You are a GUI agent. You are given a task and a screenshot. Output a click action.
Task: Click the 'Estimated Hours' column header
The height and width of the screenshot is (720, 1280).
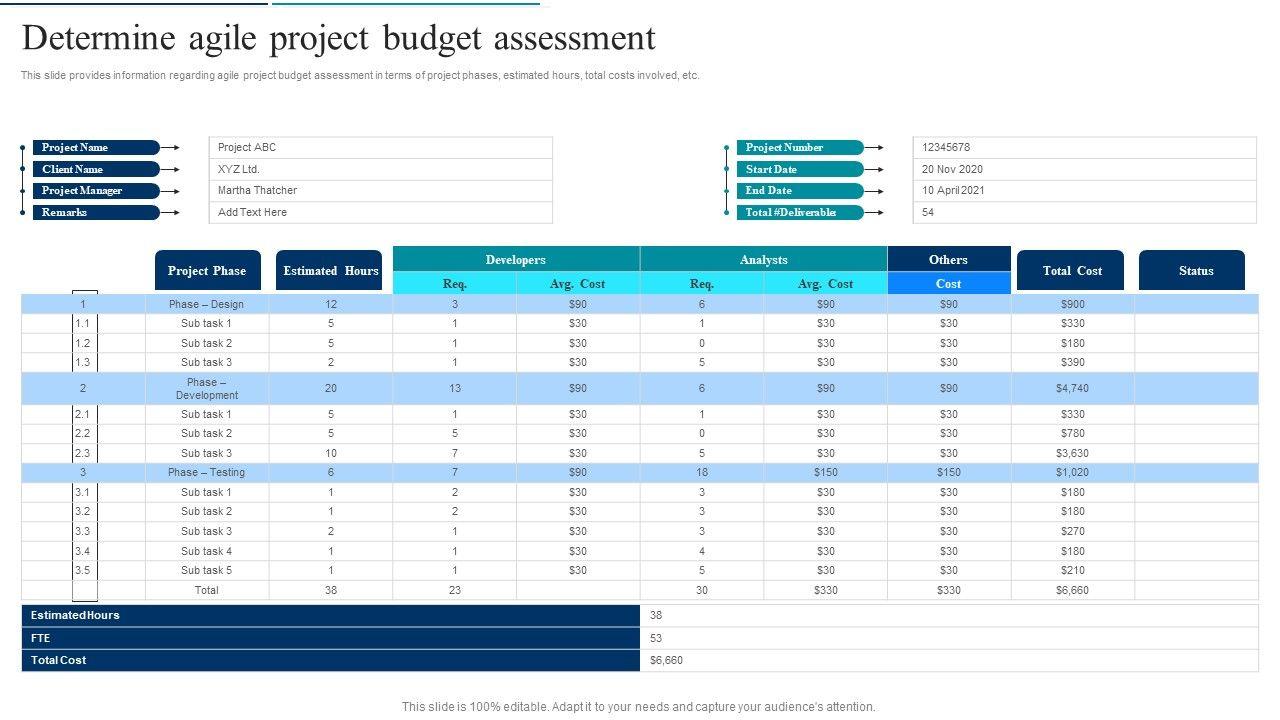(330, 270)
